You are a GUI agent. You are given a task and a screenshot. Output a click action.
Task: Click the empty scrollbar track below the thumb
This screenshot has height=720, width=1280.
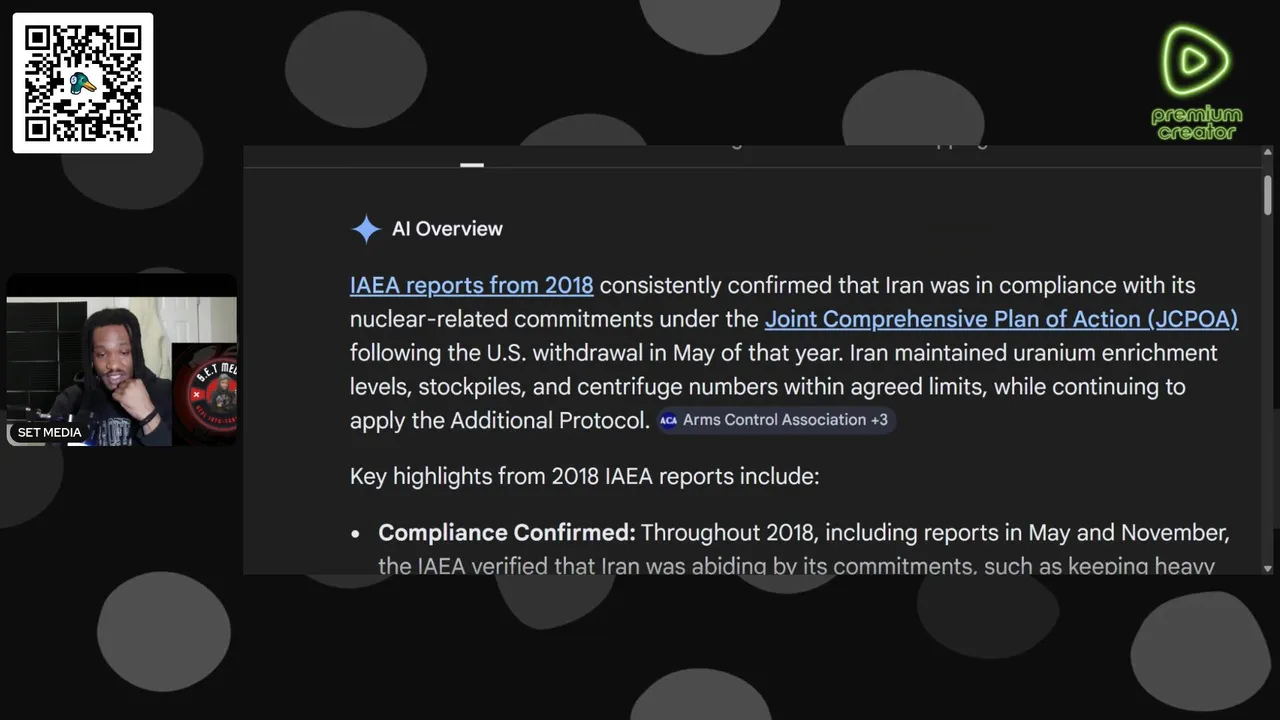click(x=1268, y=400)
